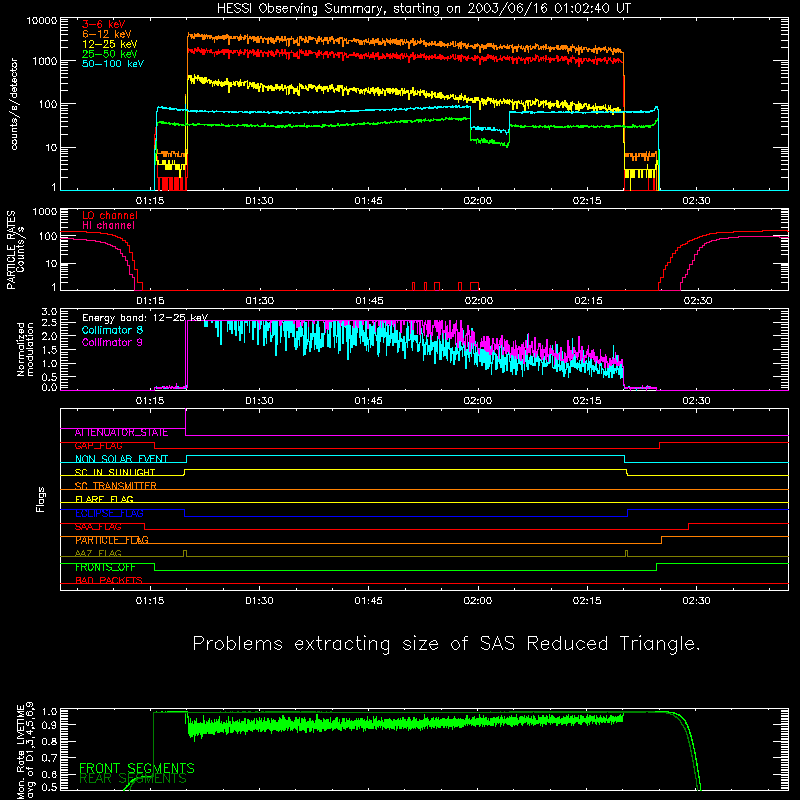Click the 'Mon. Rate LIVETIME' axis label

[20, 751]
